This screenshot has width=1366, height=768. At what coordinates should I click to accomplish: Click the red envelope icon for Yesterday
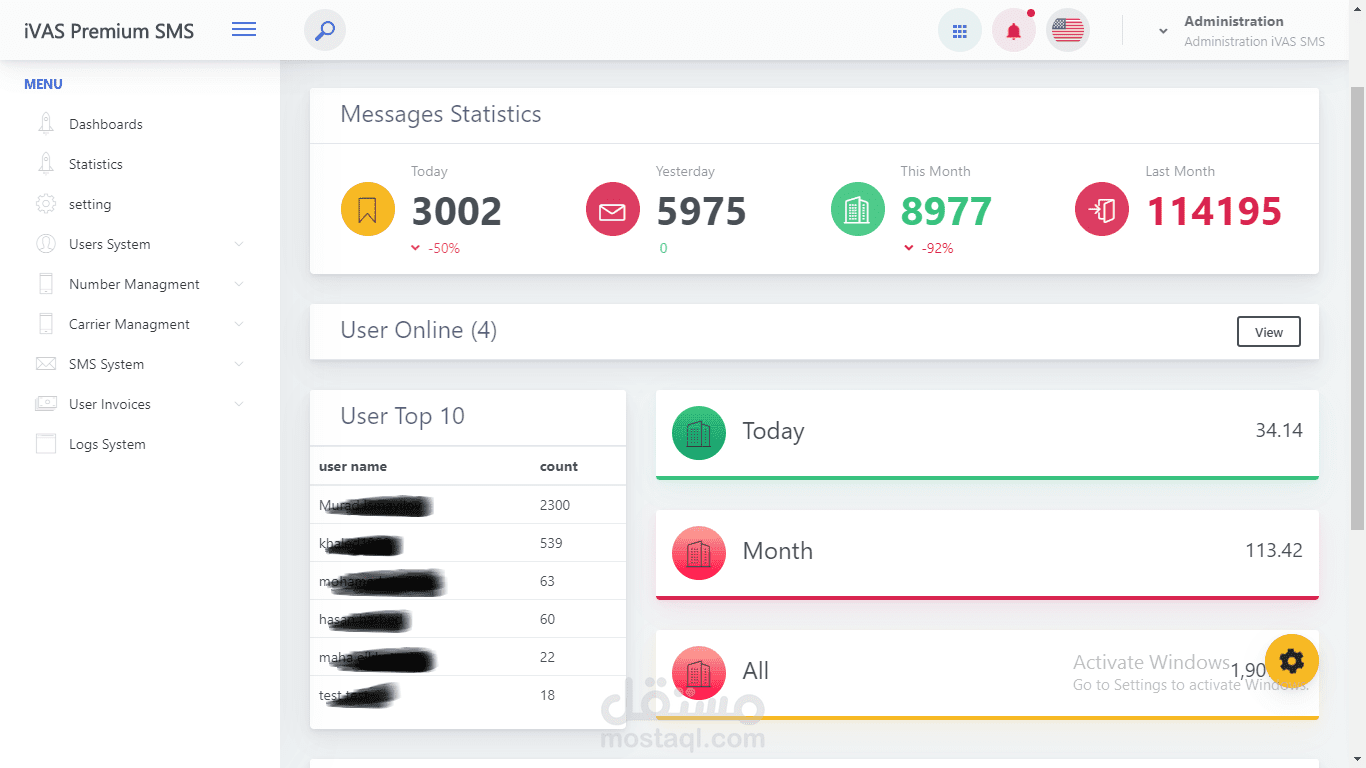(x=612, y=210)
